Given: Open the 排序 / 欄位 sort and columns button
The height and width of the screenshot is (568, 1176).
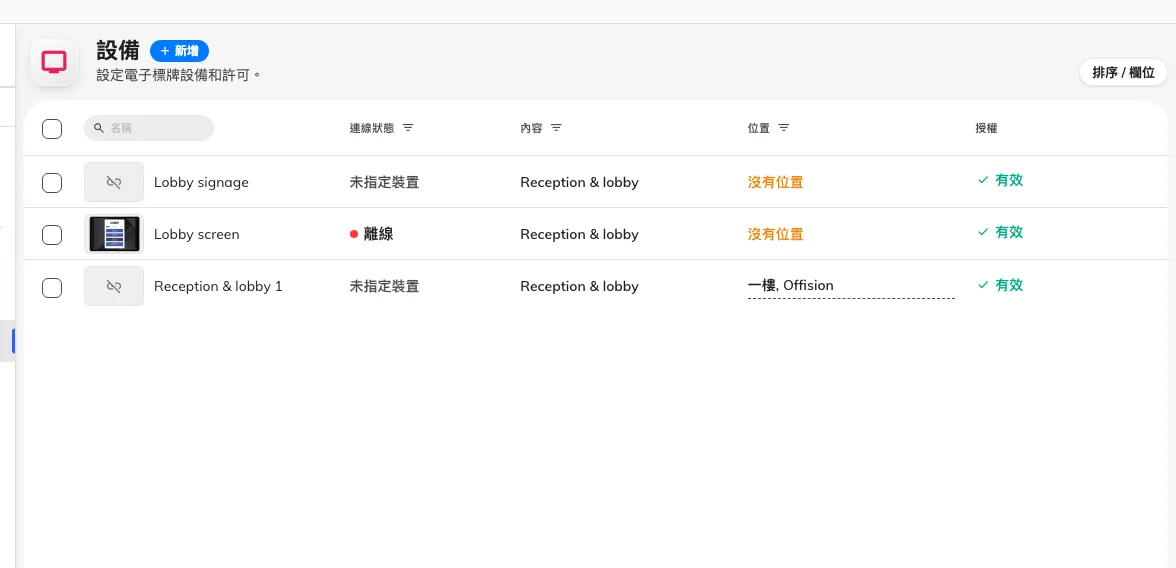Looking at the screenshot, I should pos(1123,73).
